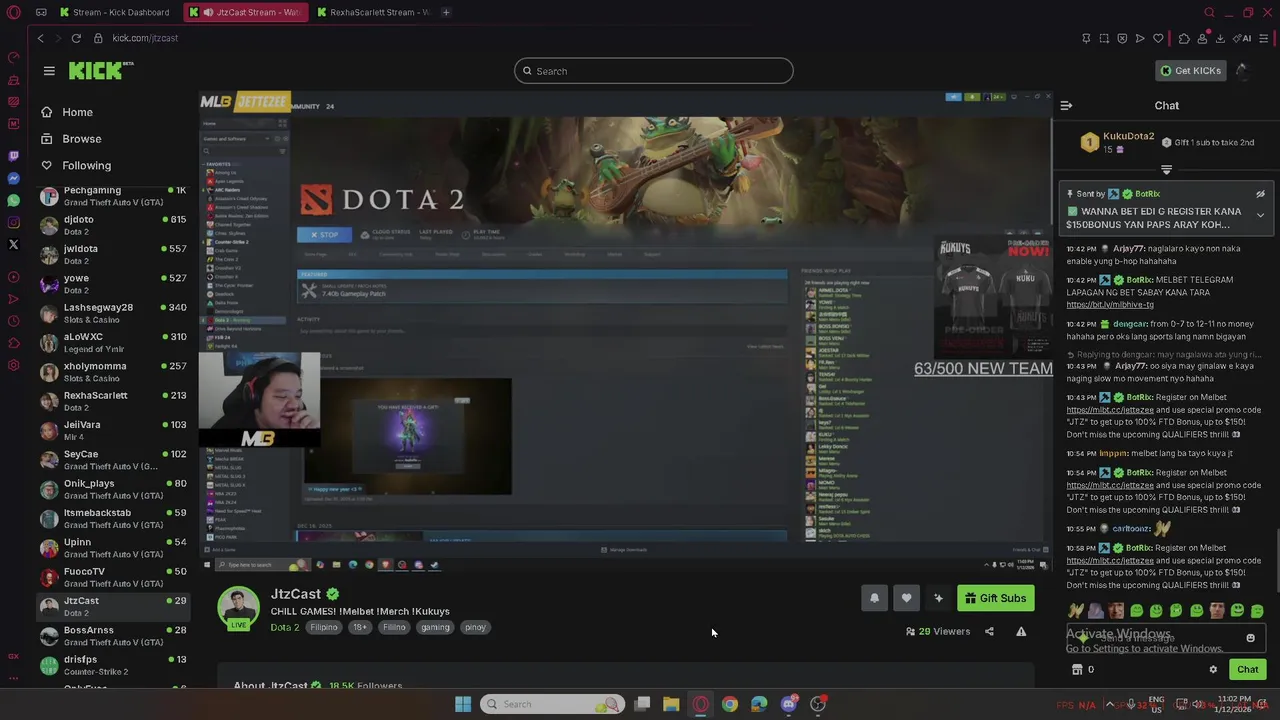Screen dimensions: 1280x720
Task: Click the 63/500 NEW TEAM overlay text
Action: coord(983,368)
